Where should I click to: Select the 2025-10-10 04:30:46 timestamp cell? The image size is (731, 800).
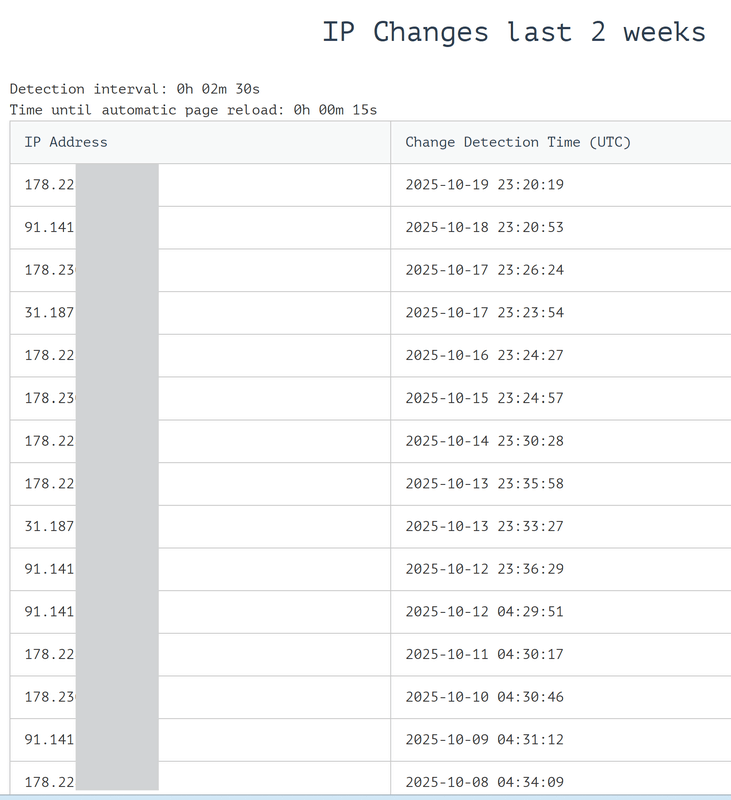click(x=484, y=697)
